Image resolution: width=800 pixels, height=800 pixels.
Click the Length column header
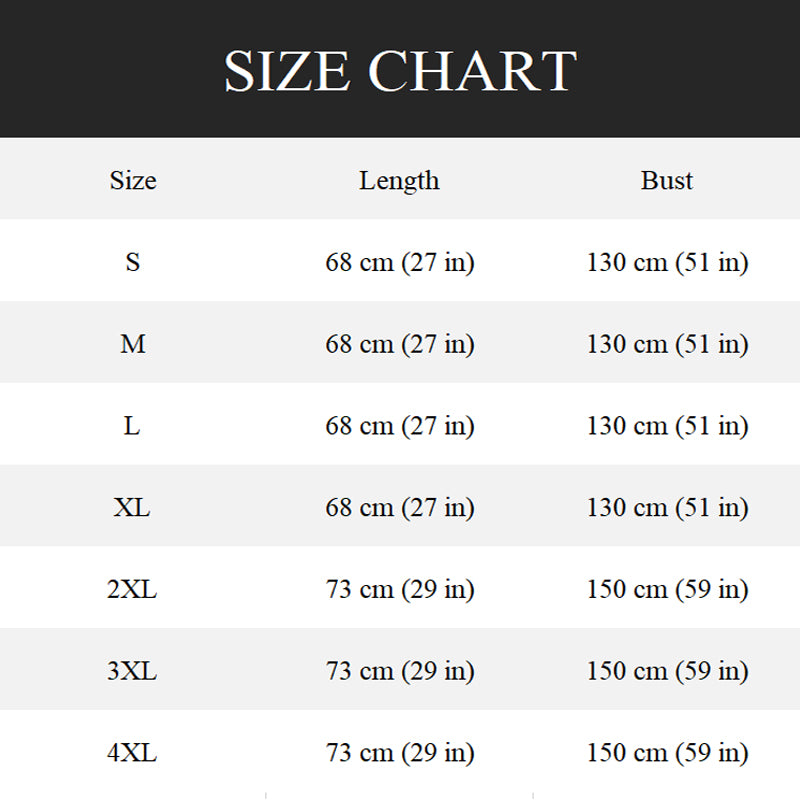tap(399, 180)
